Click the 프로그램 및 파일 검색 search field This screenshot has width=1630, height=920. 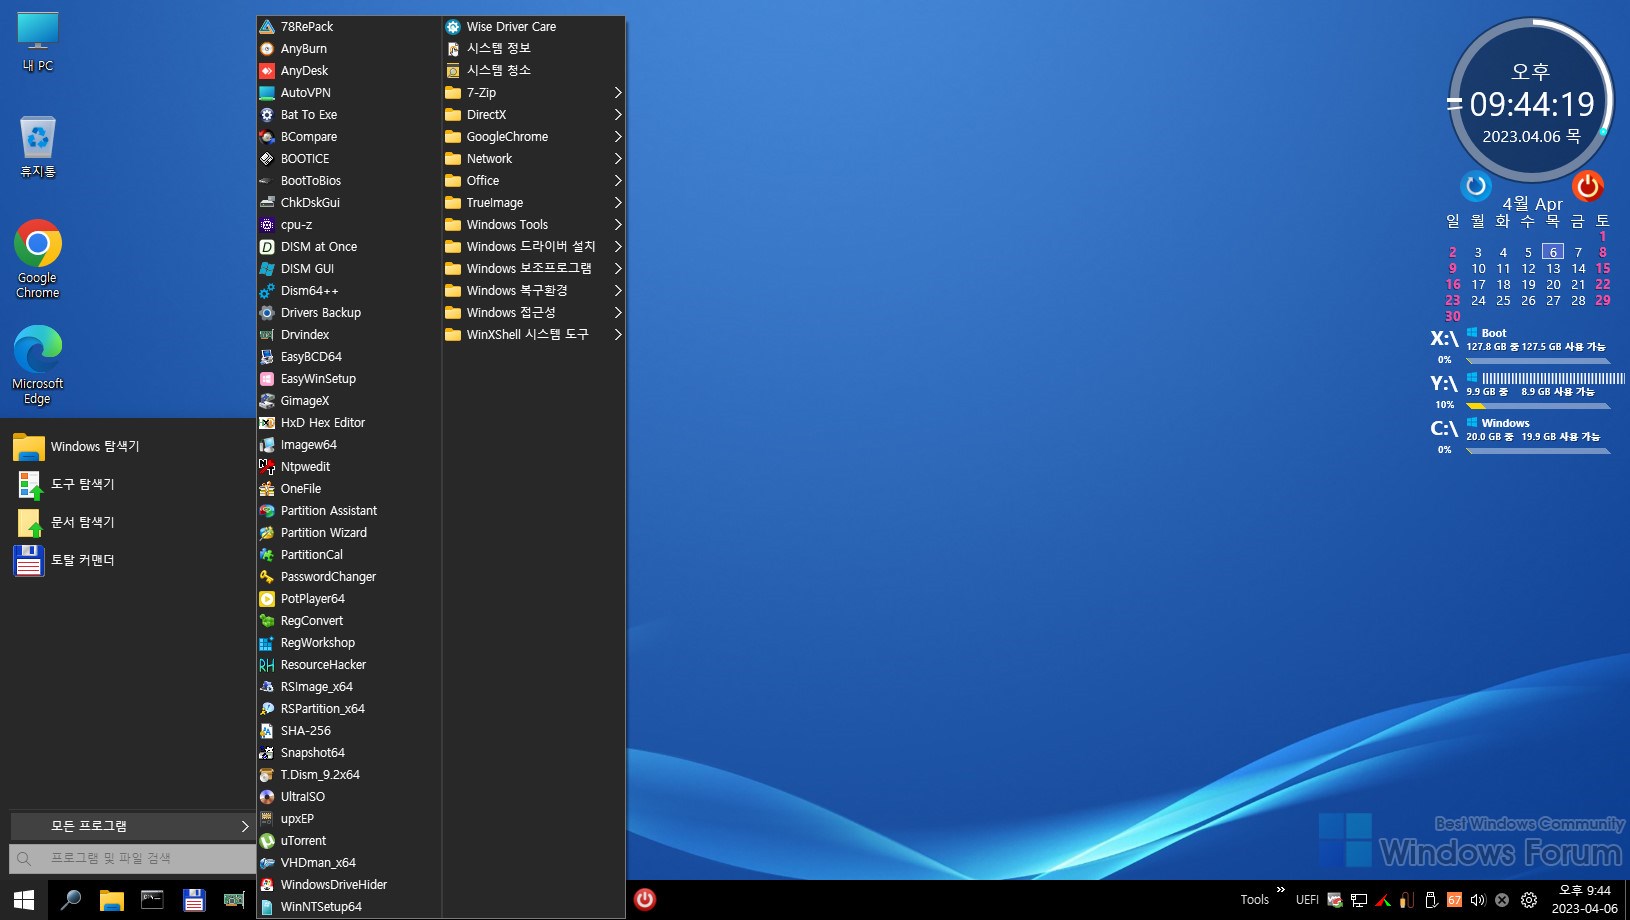pos(132,858)
